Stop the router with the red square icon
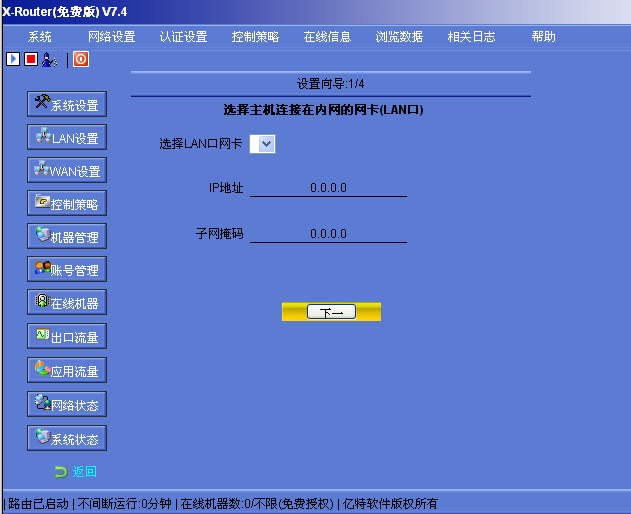The width and height of the screenshot is (631, 514). point(31,59)
